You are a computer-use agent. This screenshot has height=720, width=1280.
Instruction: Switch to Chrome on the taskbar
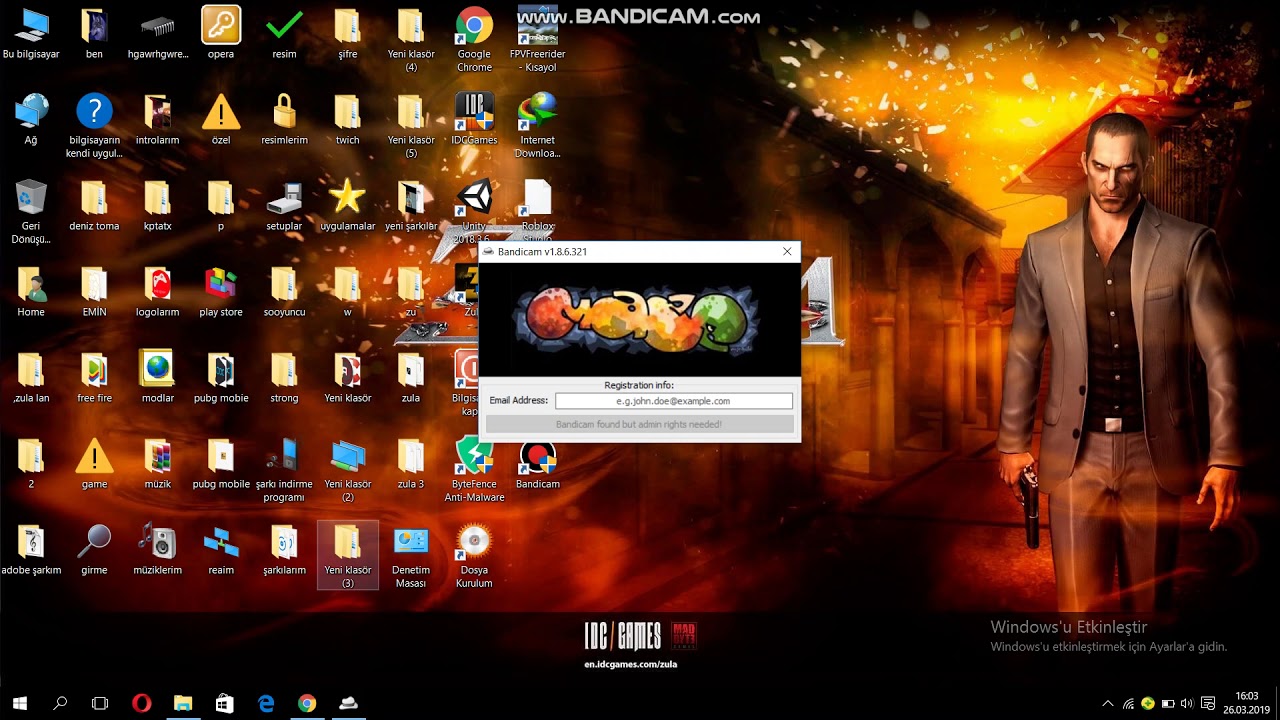pyautogui.click(x=307, y=703)
